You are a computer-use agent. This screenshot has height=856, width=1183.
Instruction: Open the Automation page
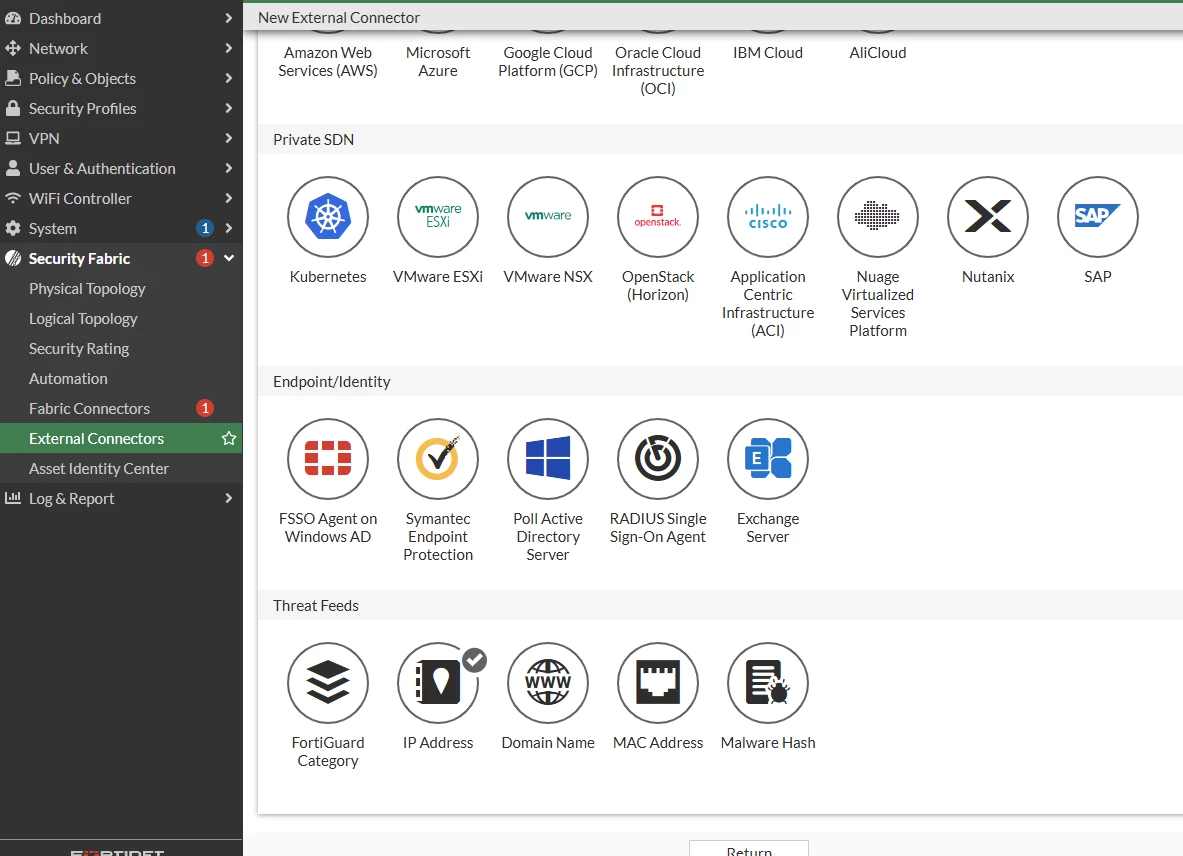pyautogui.click(x=121, y=379)
